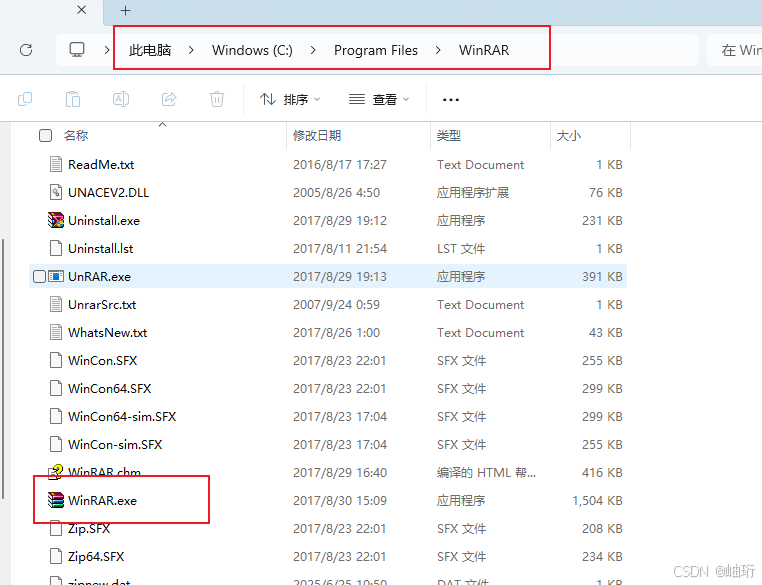Go to 此电脑 breadcrumb
Image resolution: width=762 pixels, height=585 pixels.
pyautogui.click(x=150, y=50)
